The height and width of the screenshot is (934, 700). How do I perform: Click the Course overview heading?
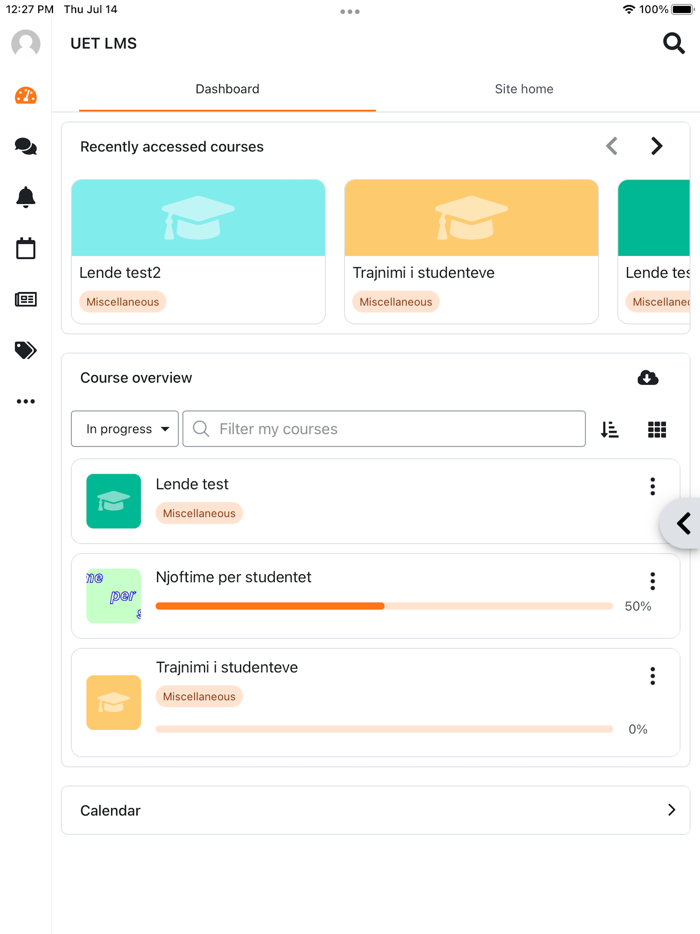coord(136,378)
